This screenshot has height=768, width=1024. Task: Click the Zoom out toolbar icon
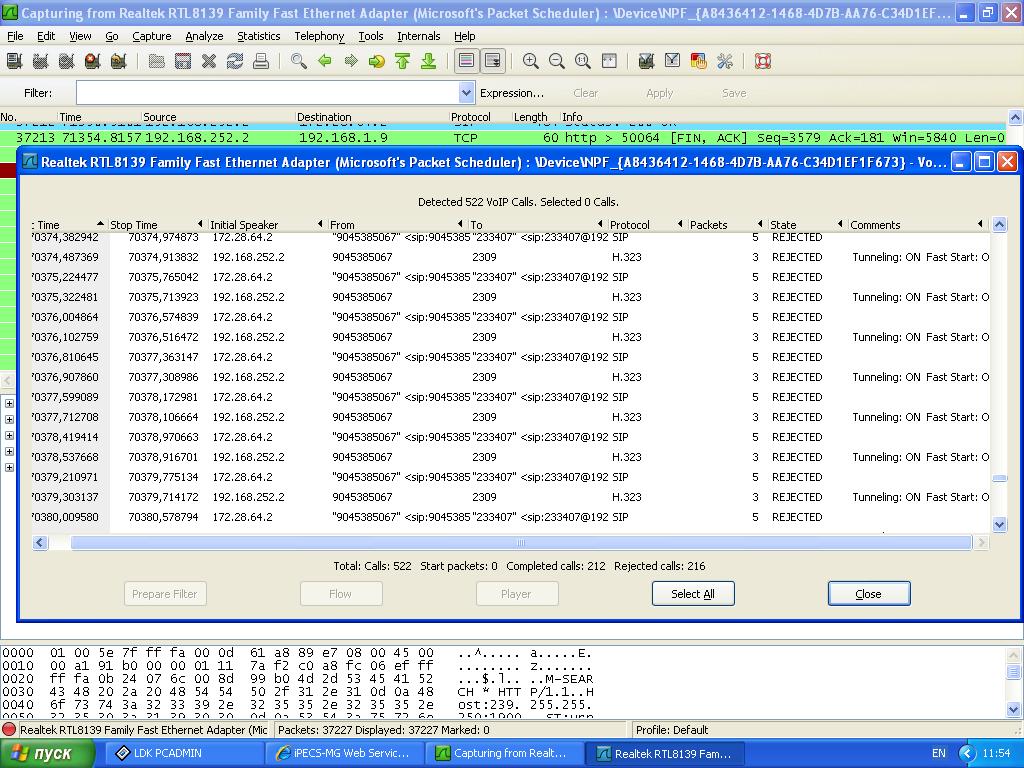pyautogui.click(x=557, y=62)
